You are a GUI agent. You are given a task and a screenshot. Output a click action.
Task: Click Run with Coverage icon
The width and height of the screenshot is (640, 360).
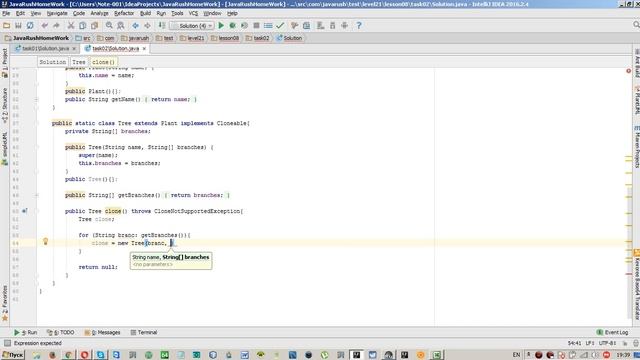(x=244, y=25)
